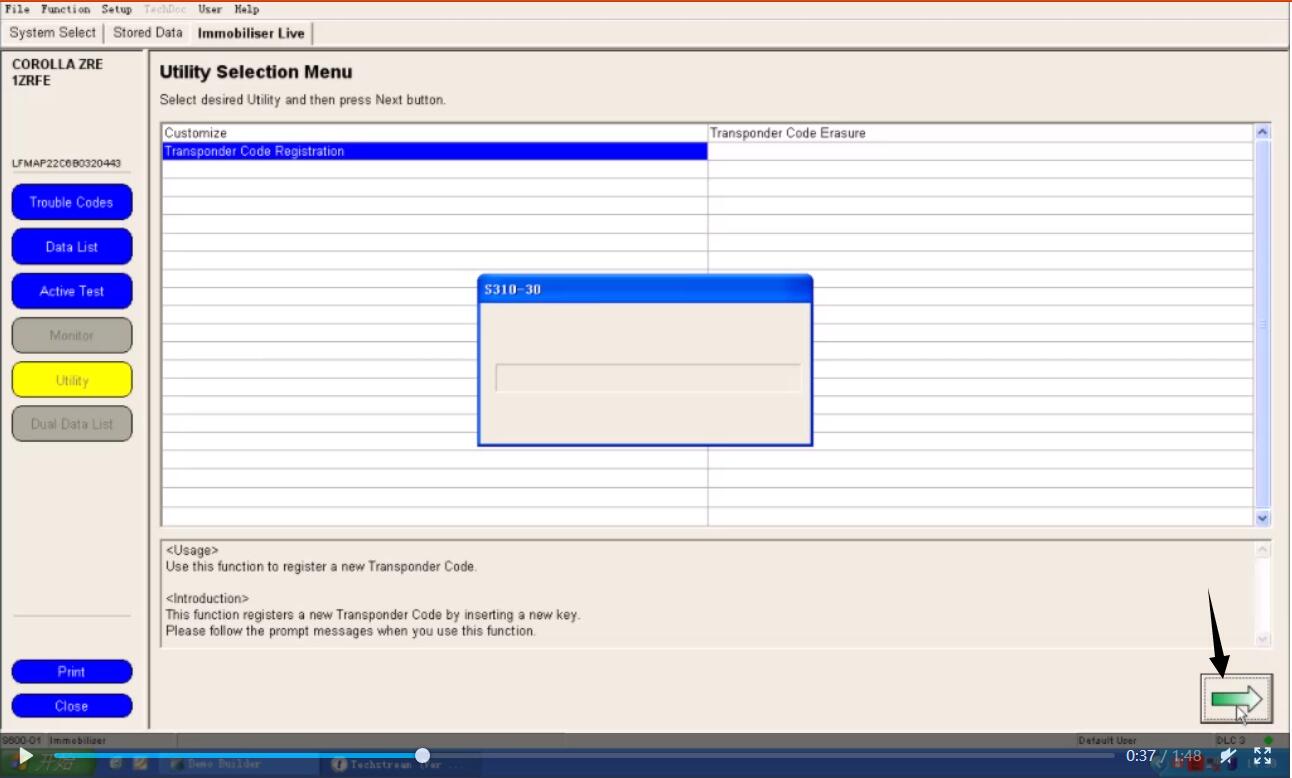Click the yellow Utility button
Viewport: 1292px width, 778px height.
pyautogui.click(x=72, y=380)
